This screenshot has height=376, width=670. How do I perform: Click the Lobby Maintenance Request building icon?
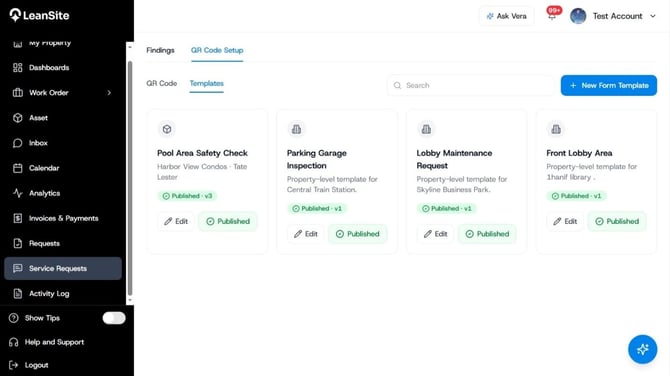[x=426, y=129]
